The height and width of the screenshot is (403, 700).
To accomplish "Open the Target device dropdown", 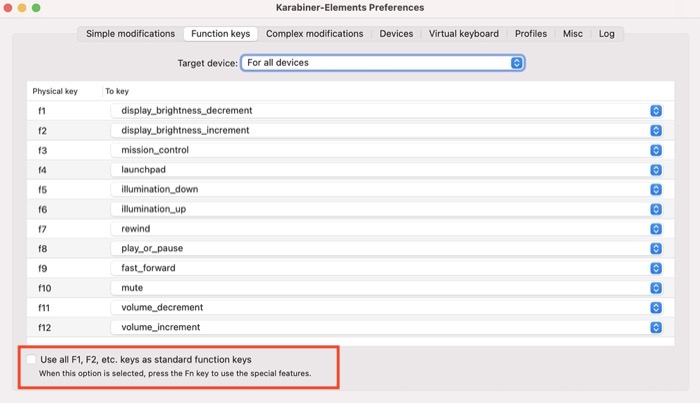I will pyautogui.click(x=383, y=62).
